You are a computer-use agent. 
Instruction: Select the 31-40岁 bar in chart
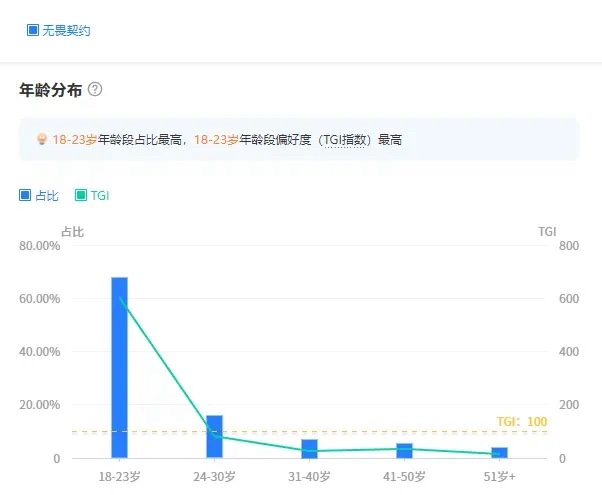pos(309,449)
